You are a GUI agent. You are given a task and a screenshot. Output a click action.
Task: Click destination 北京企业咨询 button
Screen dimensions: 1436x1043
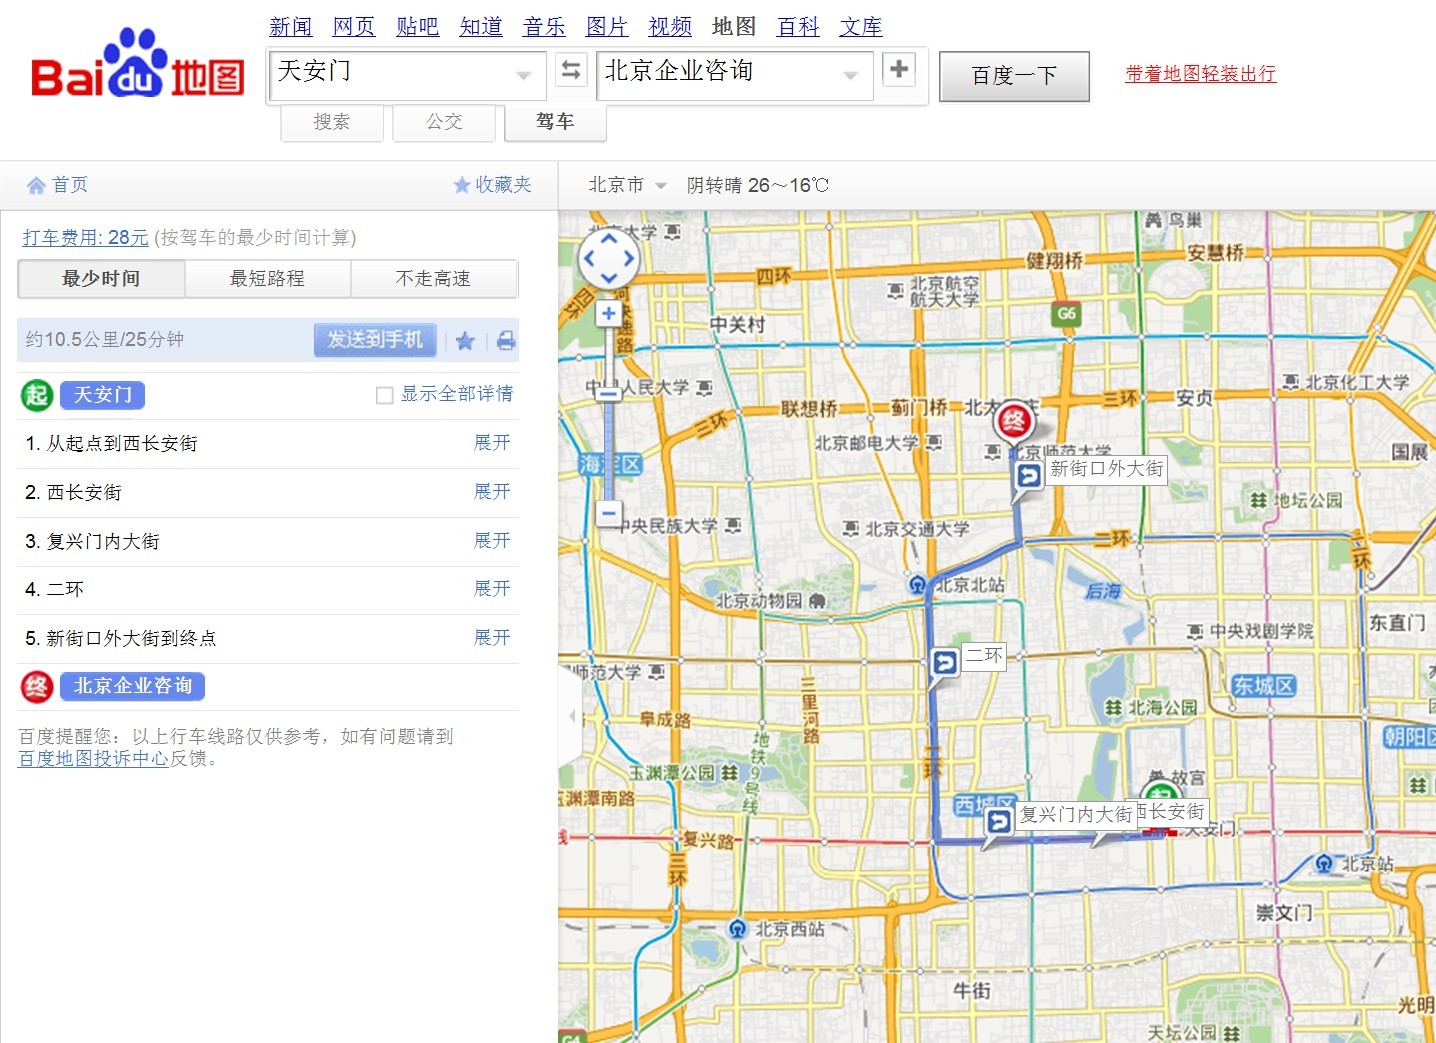[133, 686]
